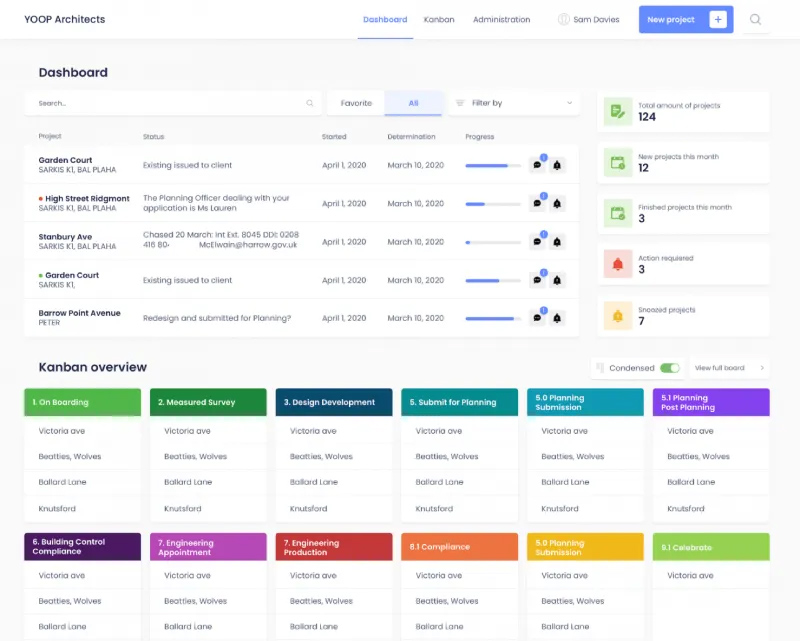Open the search magnifier in top bar
This screenshot has height=641, width=800.
click(x=756, y=19)
